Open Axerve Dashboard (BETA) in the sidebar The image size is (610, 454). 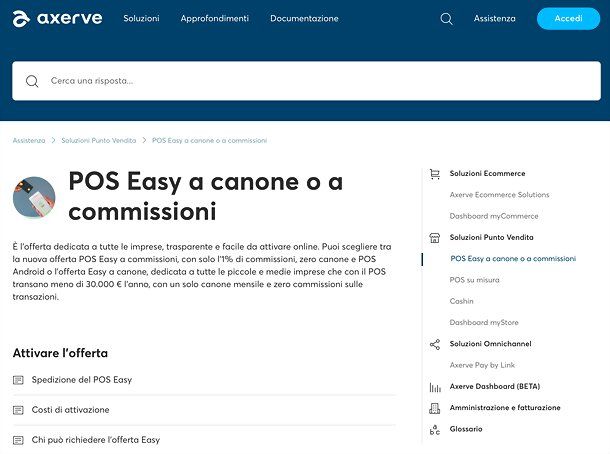pyautogui.click(x=495, y=386)
